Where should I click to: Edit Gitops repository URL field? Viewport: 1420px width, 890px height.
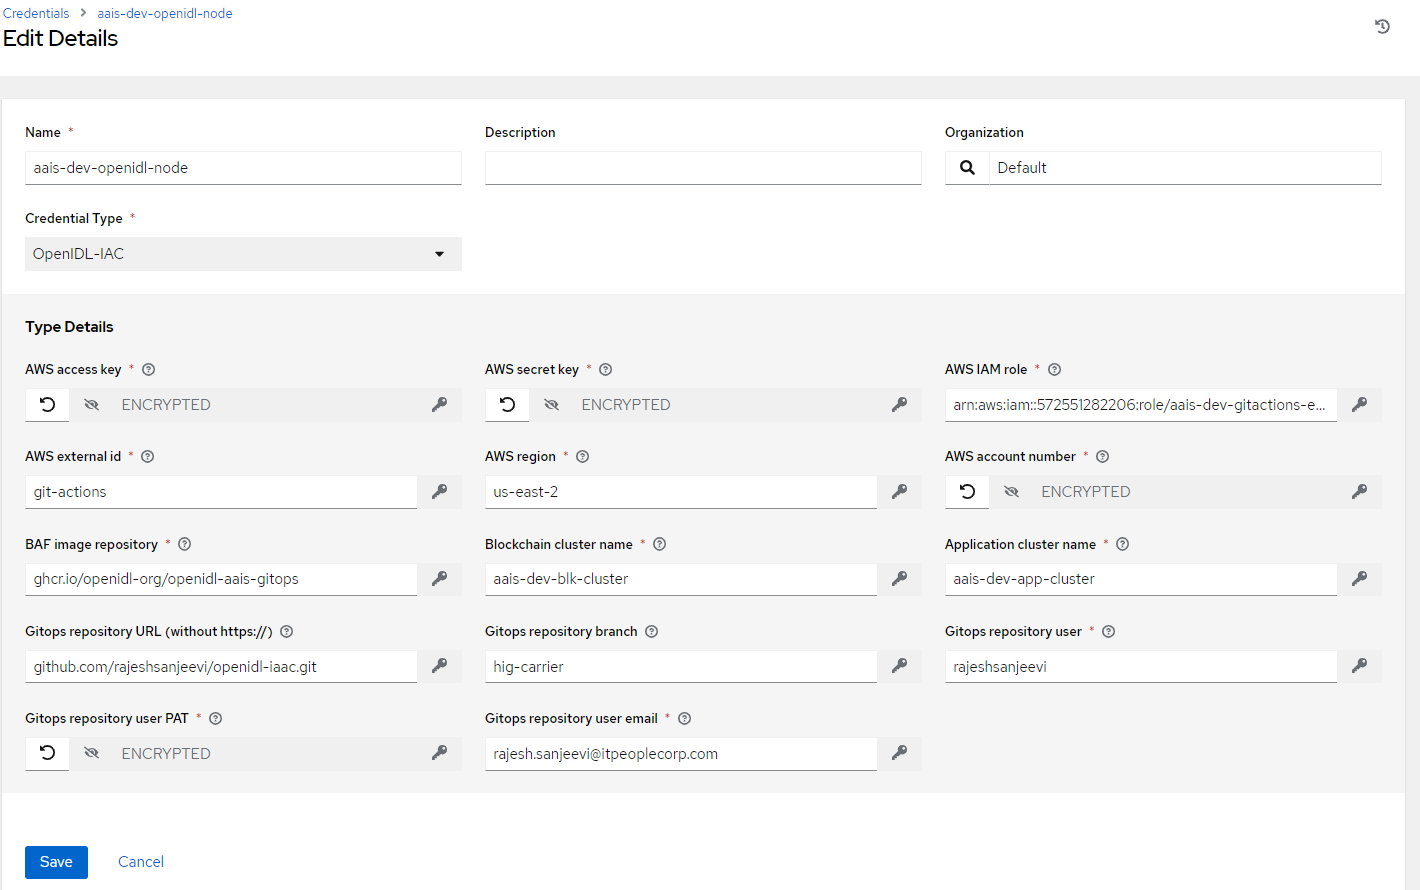221,666
